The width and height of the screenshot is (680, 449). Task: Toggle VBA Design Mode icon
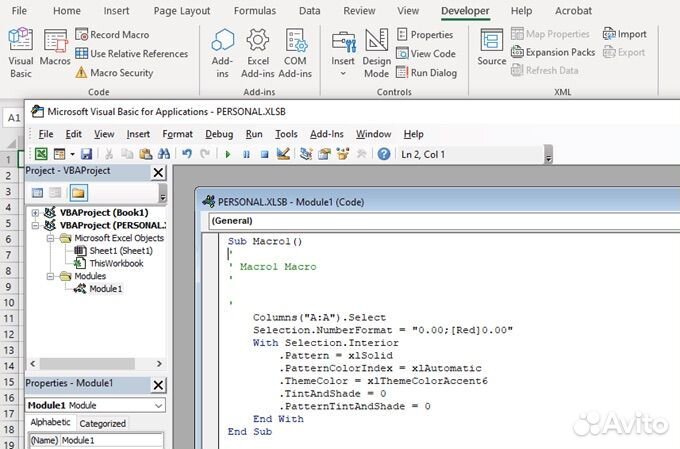click(x=283, y=154)
